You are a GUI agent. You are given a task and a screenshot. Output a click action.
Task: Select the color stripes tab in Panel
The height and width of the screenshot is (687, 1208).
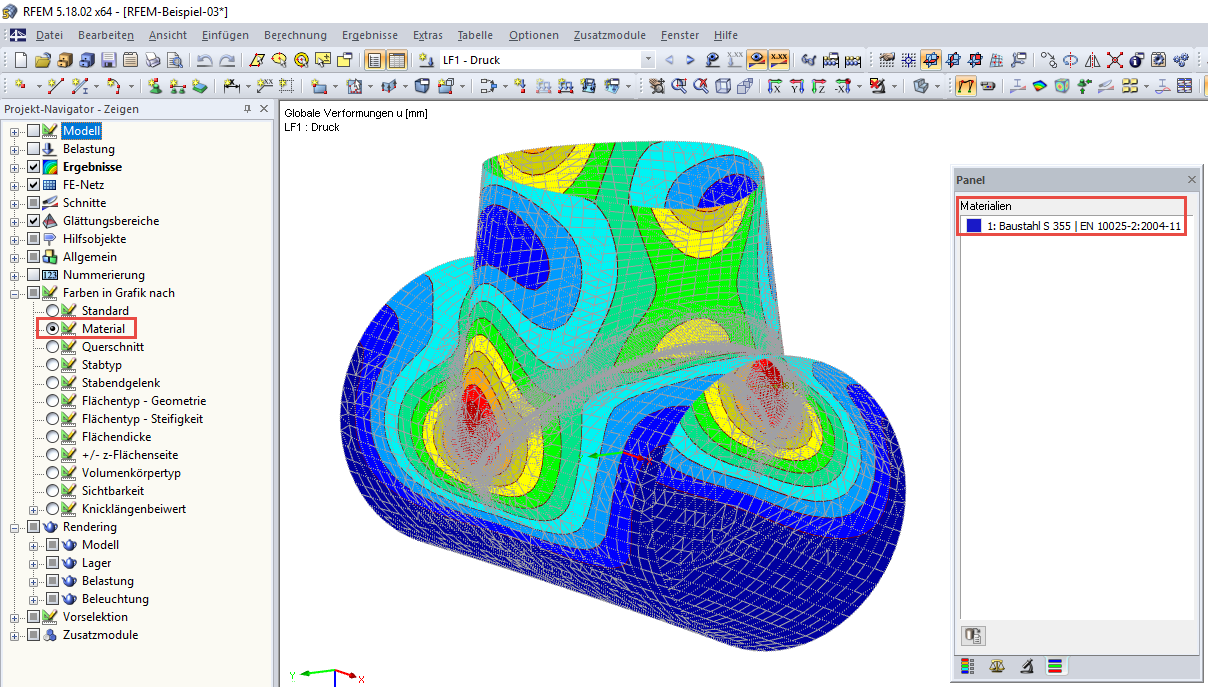[x=1055, y=666]
